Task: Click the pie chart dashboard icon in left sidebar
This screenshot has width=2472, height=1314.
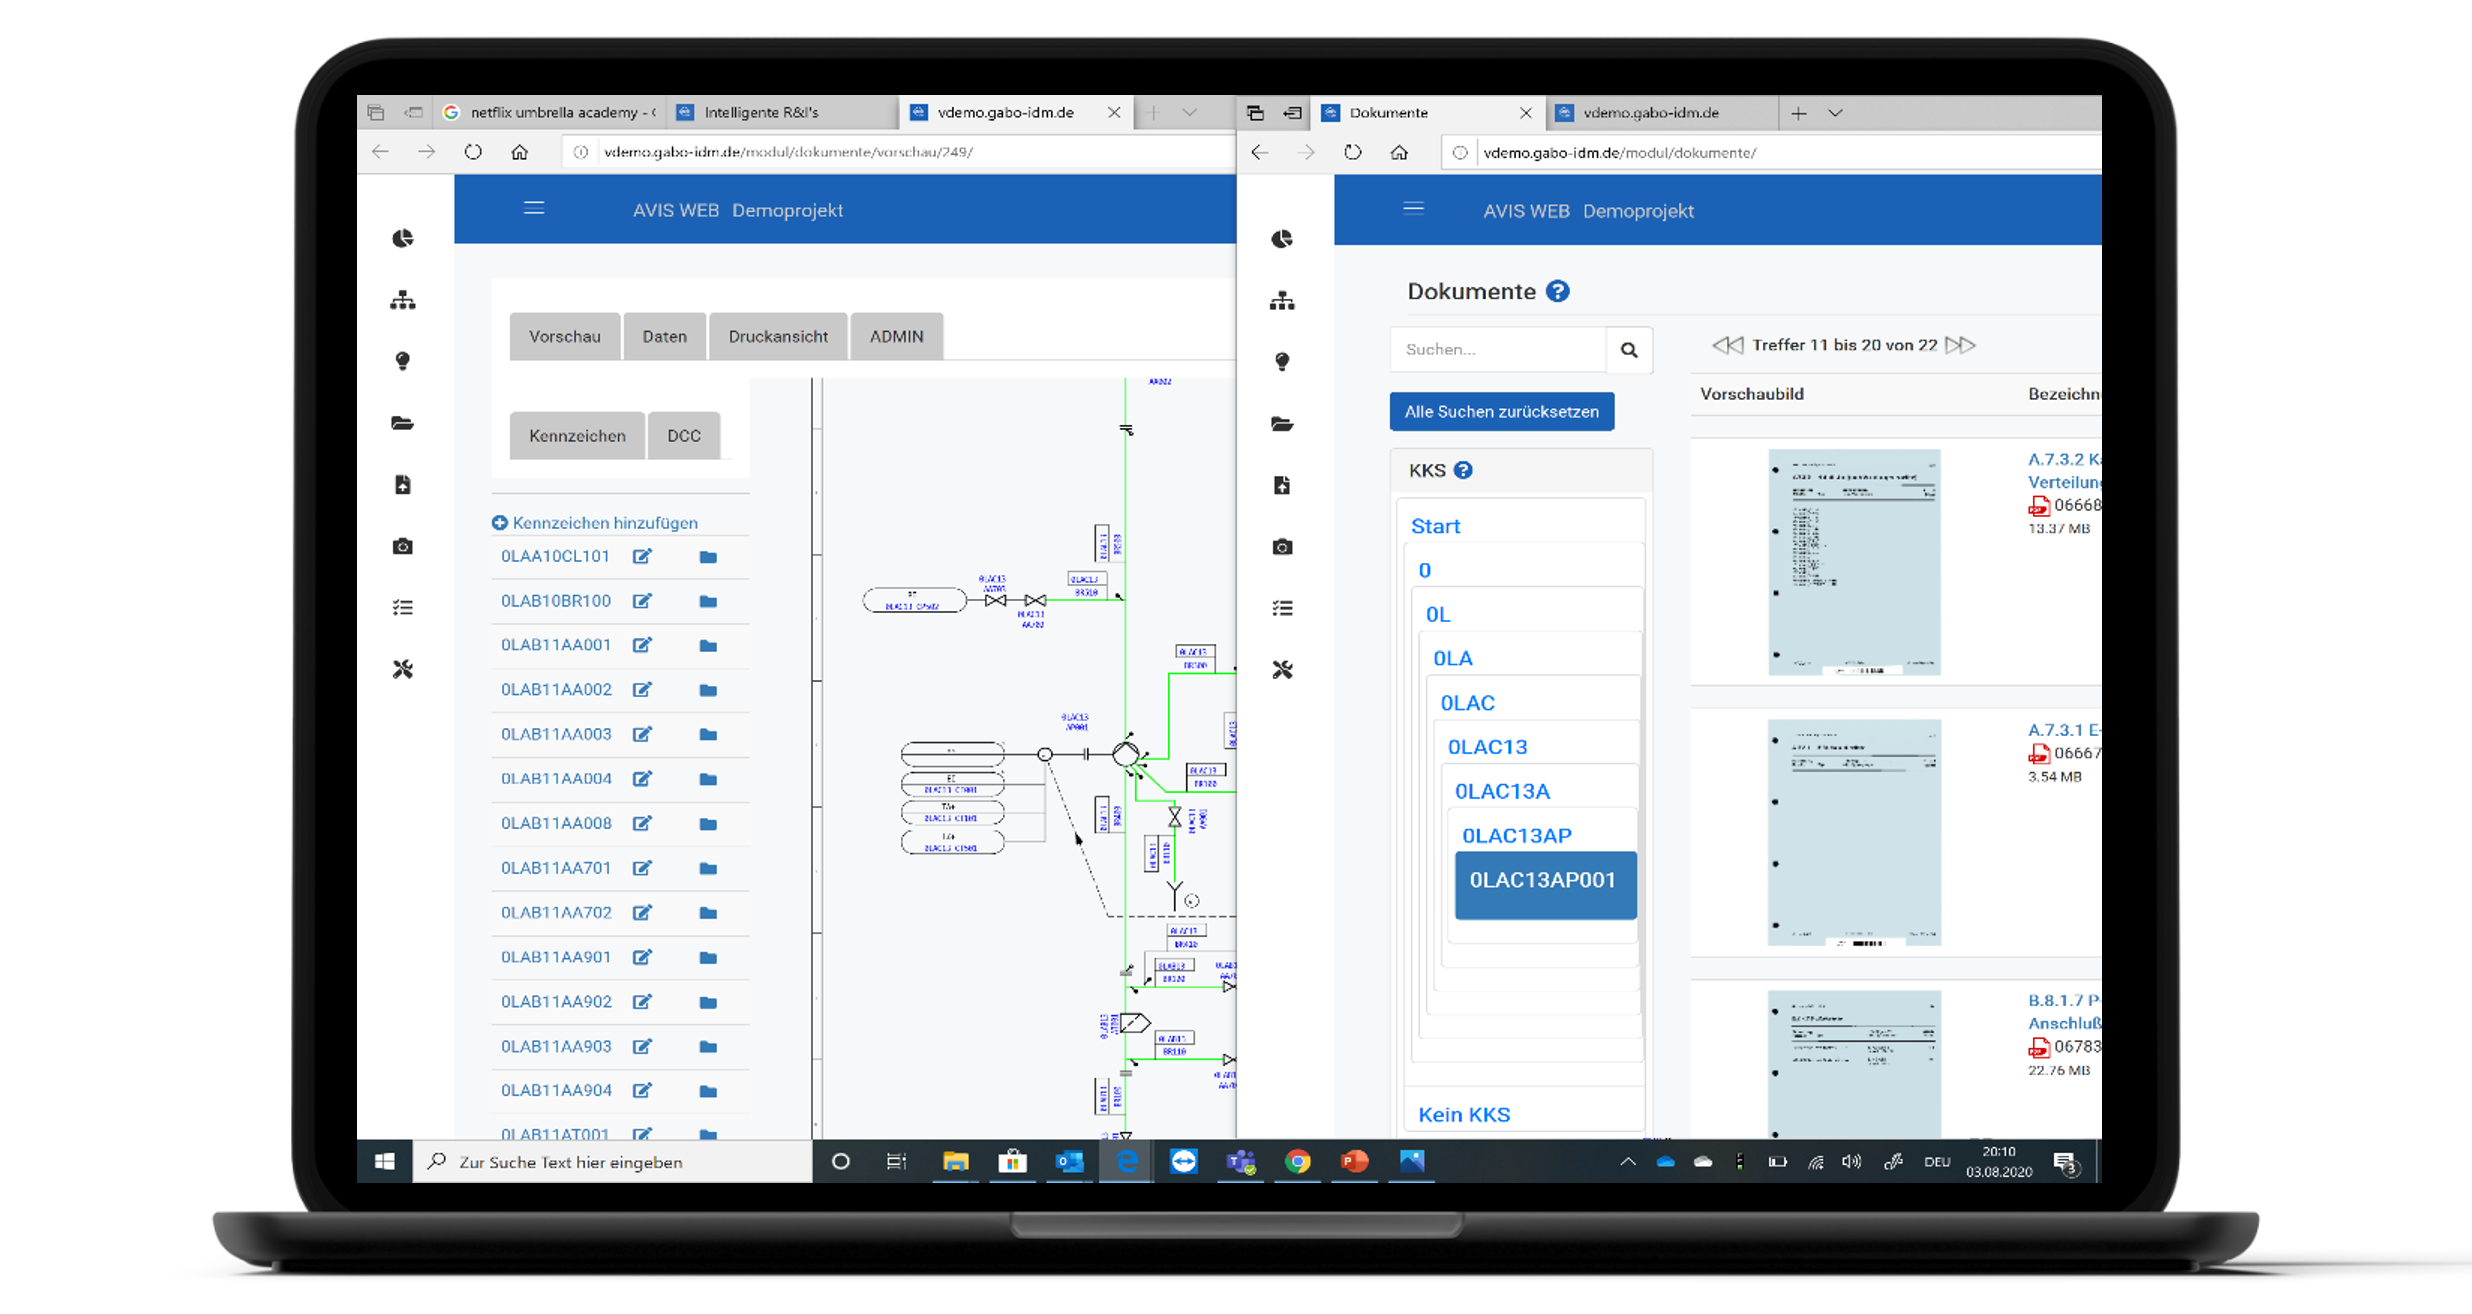Action: 402,238
